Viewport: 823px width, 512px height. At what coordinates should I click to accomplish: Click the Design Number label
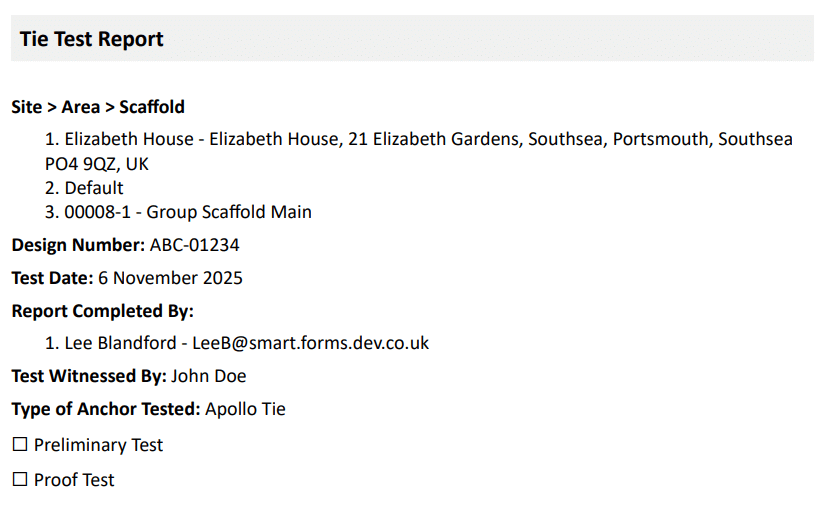pos(78,245)
